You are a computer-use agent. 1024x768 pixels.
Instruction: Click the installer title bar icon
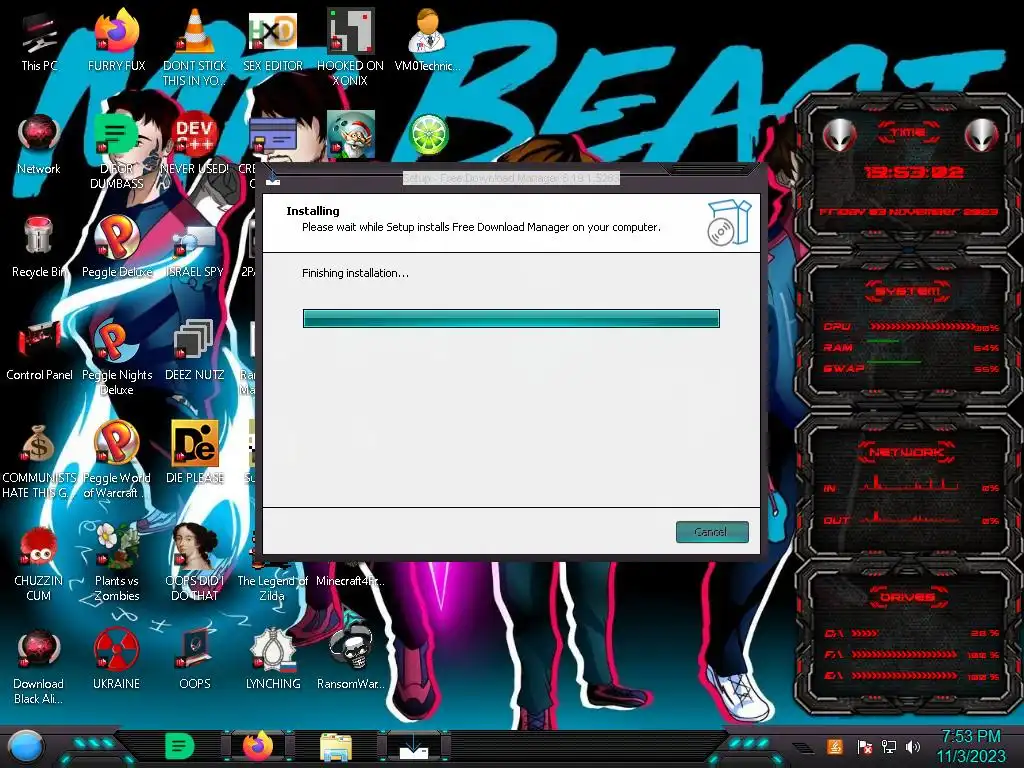(x=273, y=179)
